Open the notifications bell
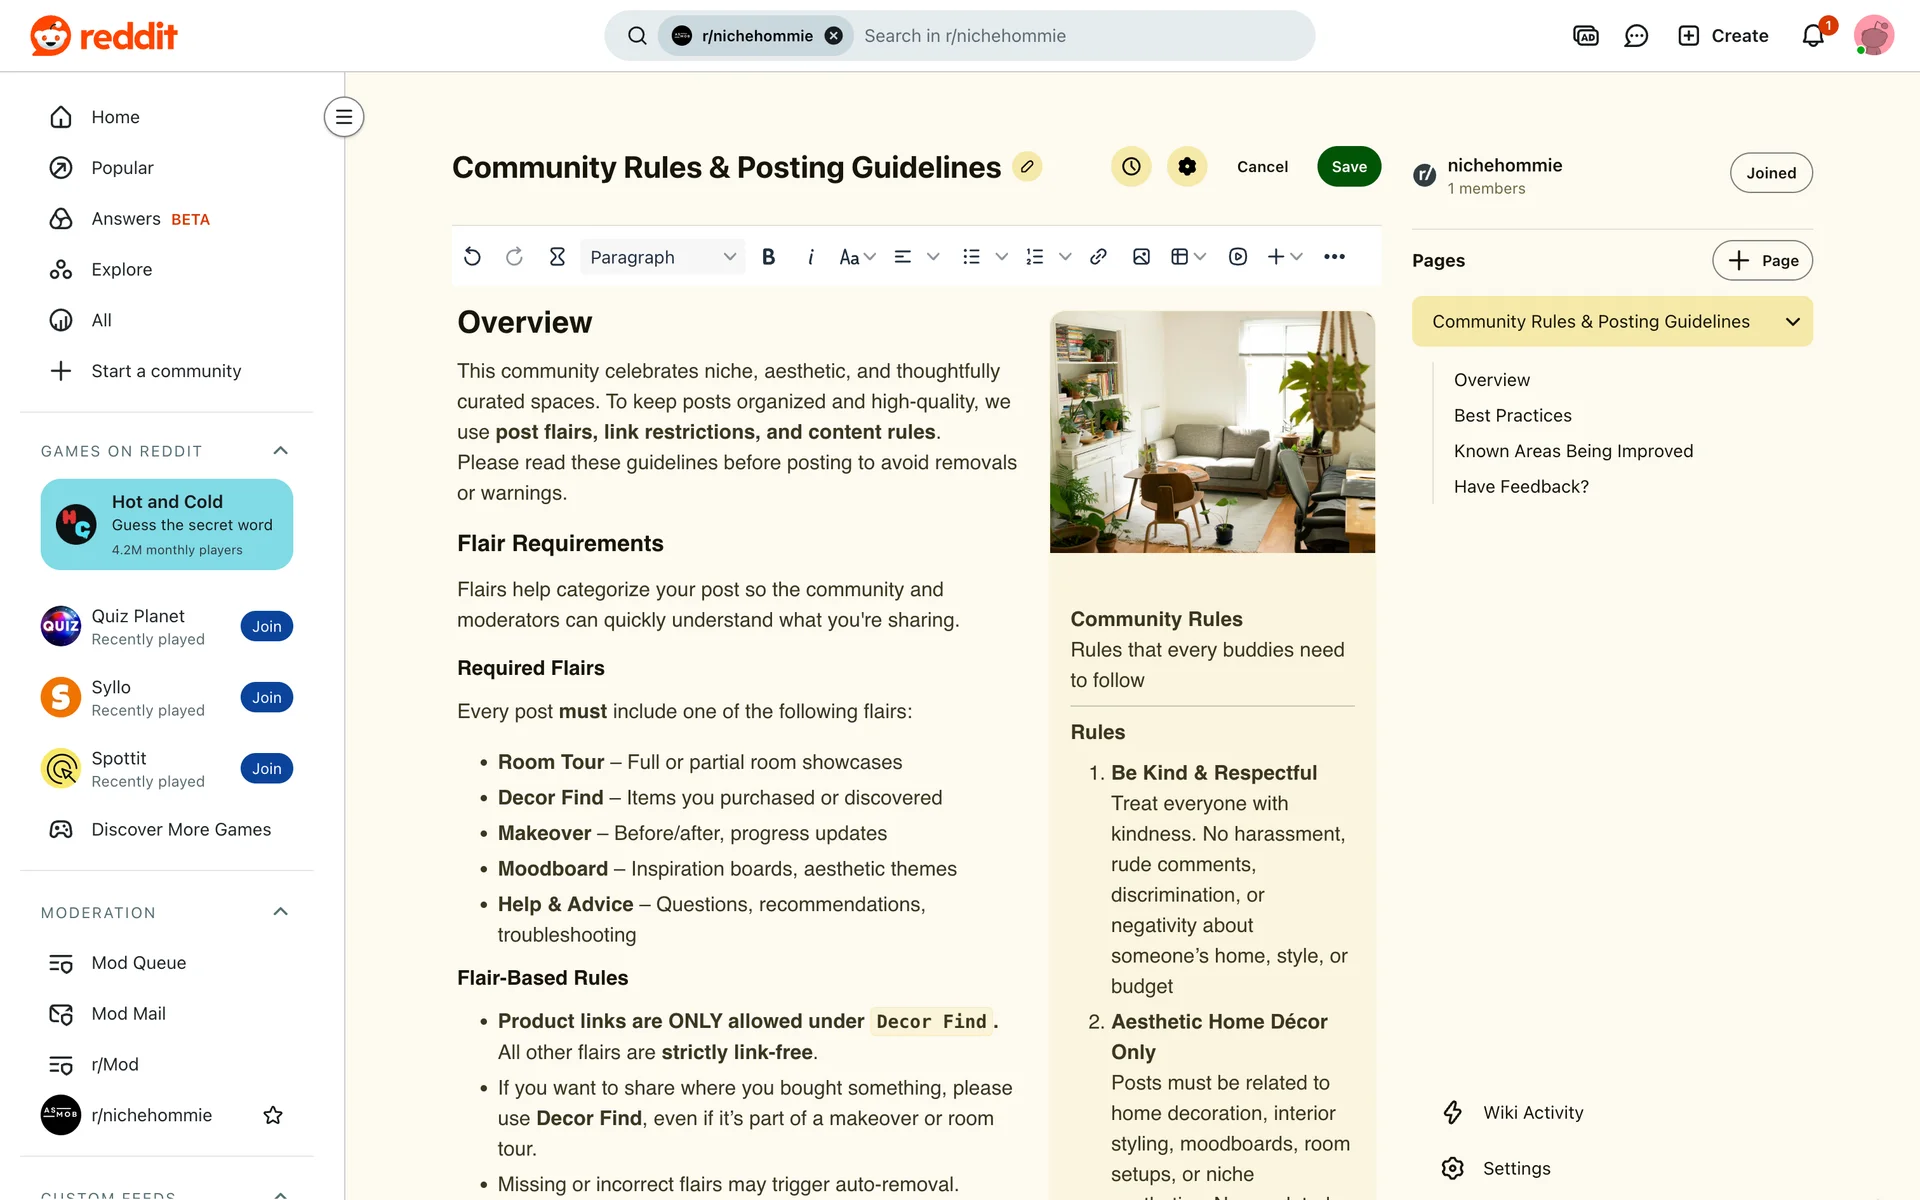Image resolution: width=1920 pixels, height=1200 pixels. pyautogui.click(x=1813, y=36)
